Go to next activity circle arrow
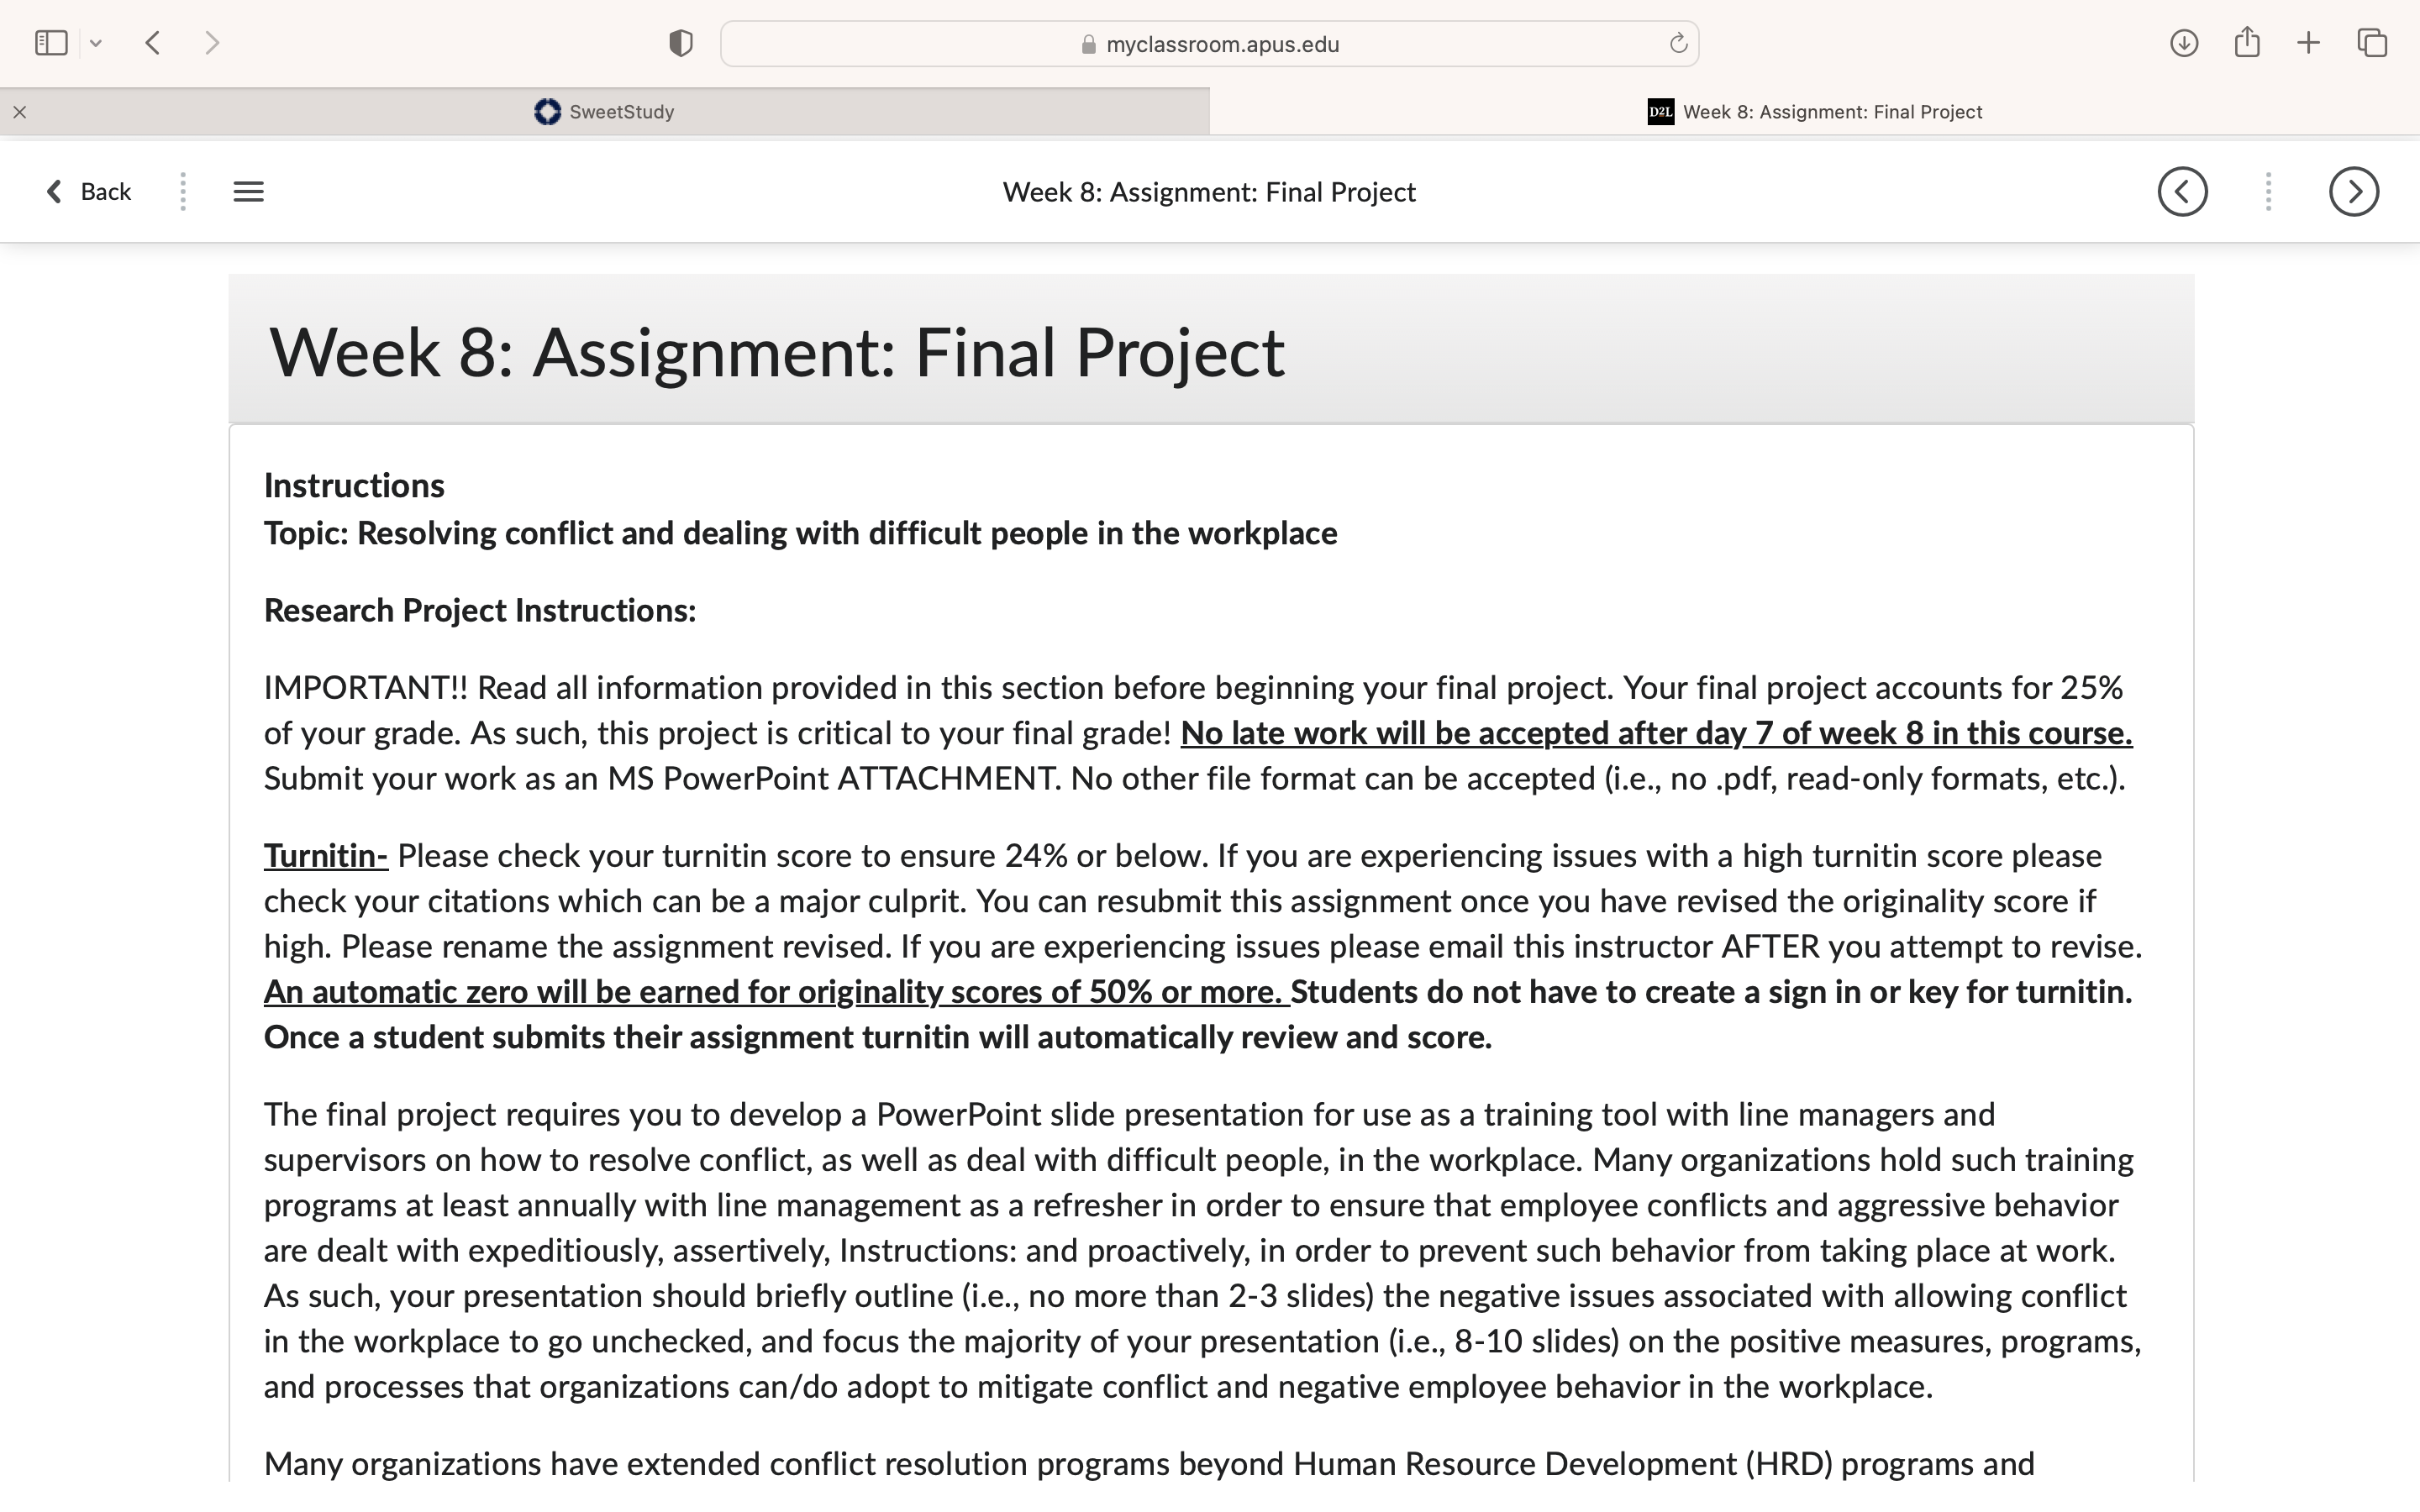The width and height of the screenshot is (2420, 1512). [x=2354, y=192]
